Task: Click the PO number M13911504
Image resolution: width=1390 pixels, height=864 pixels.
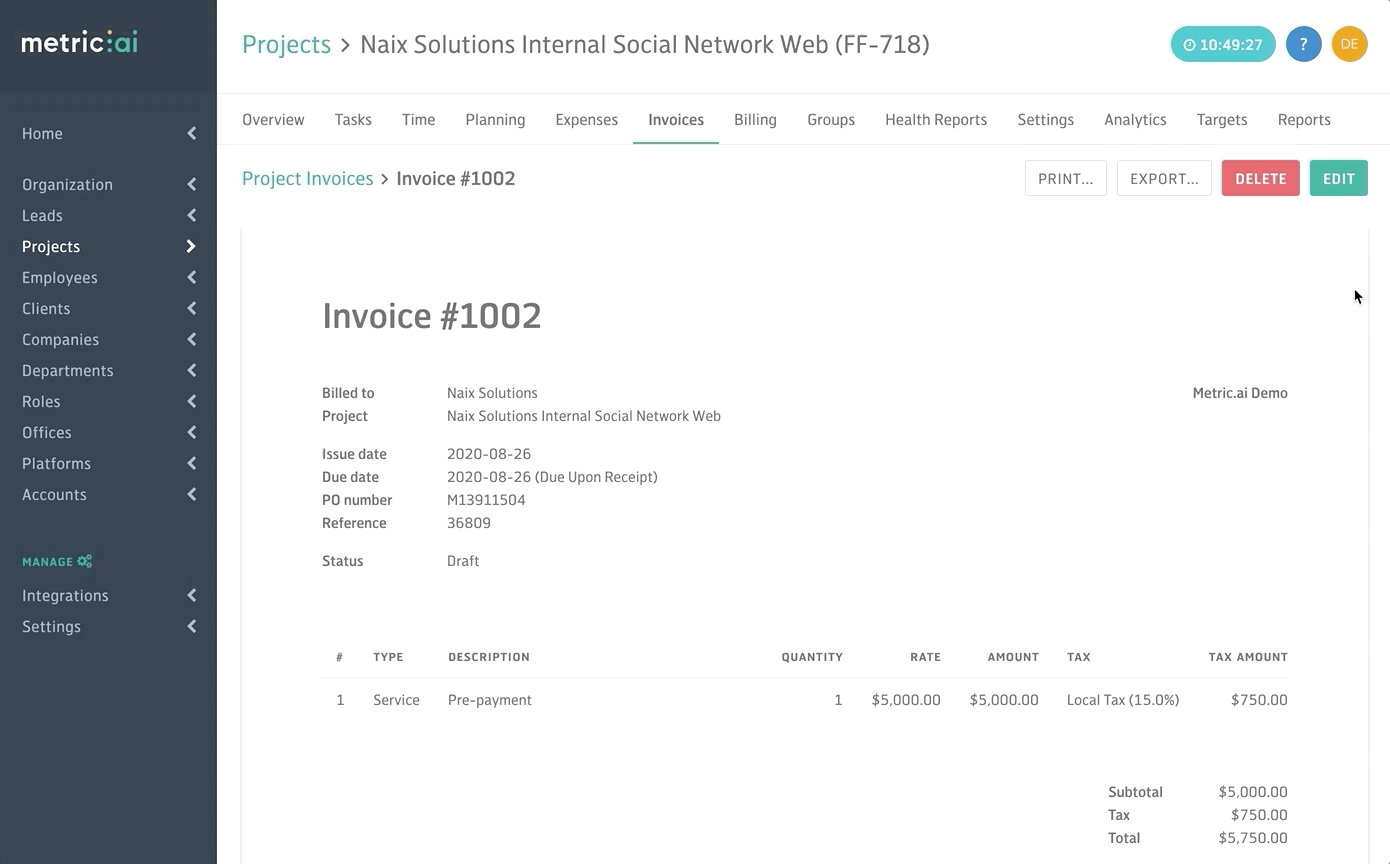Action: 486,500
